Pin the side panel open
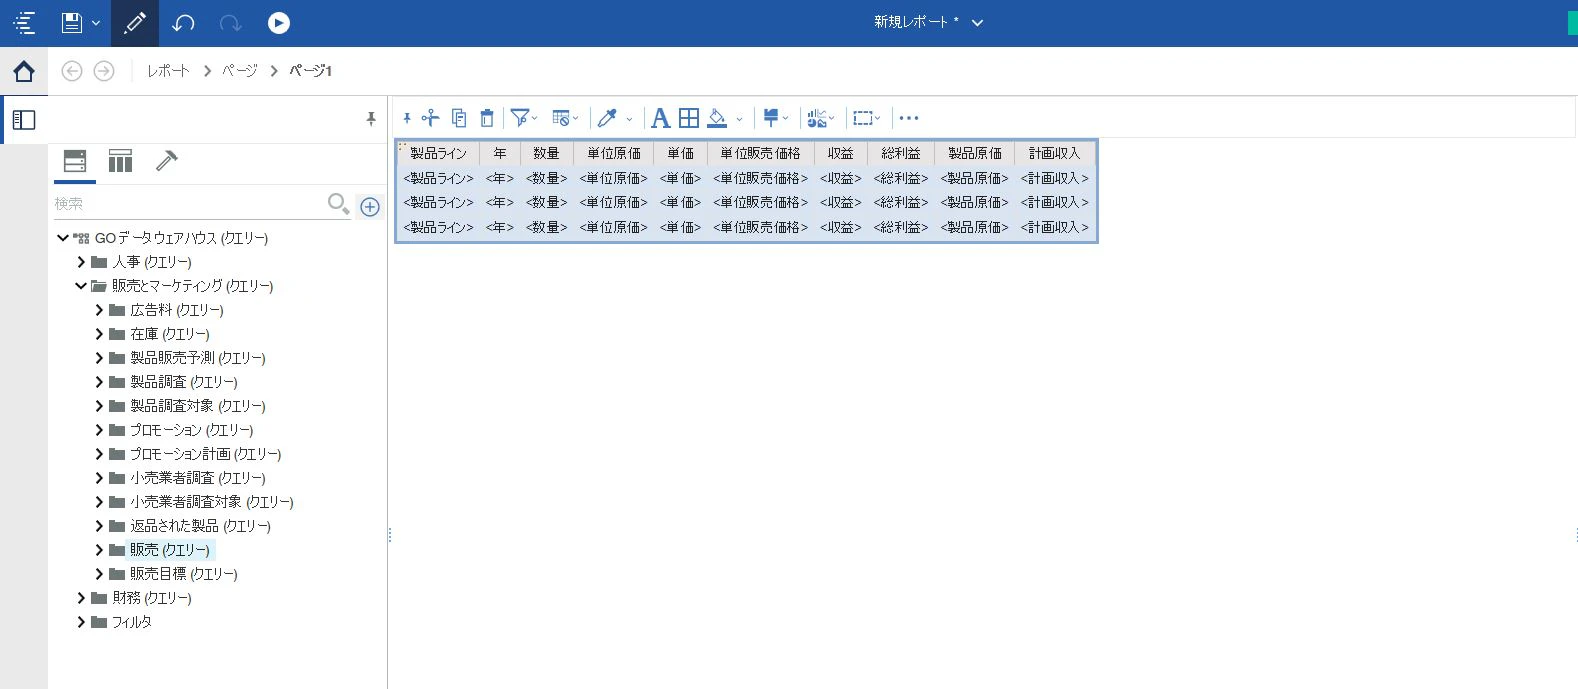Viewport: 1578px width, 689px height. (x=371, y=119)
